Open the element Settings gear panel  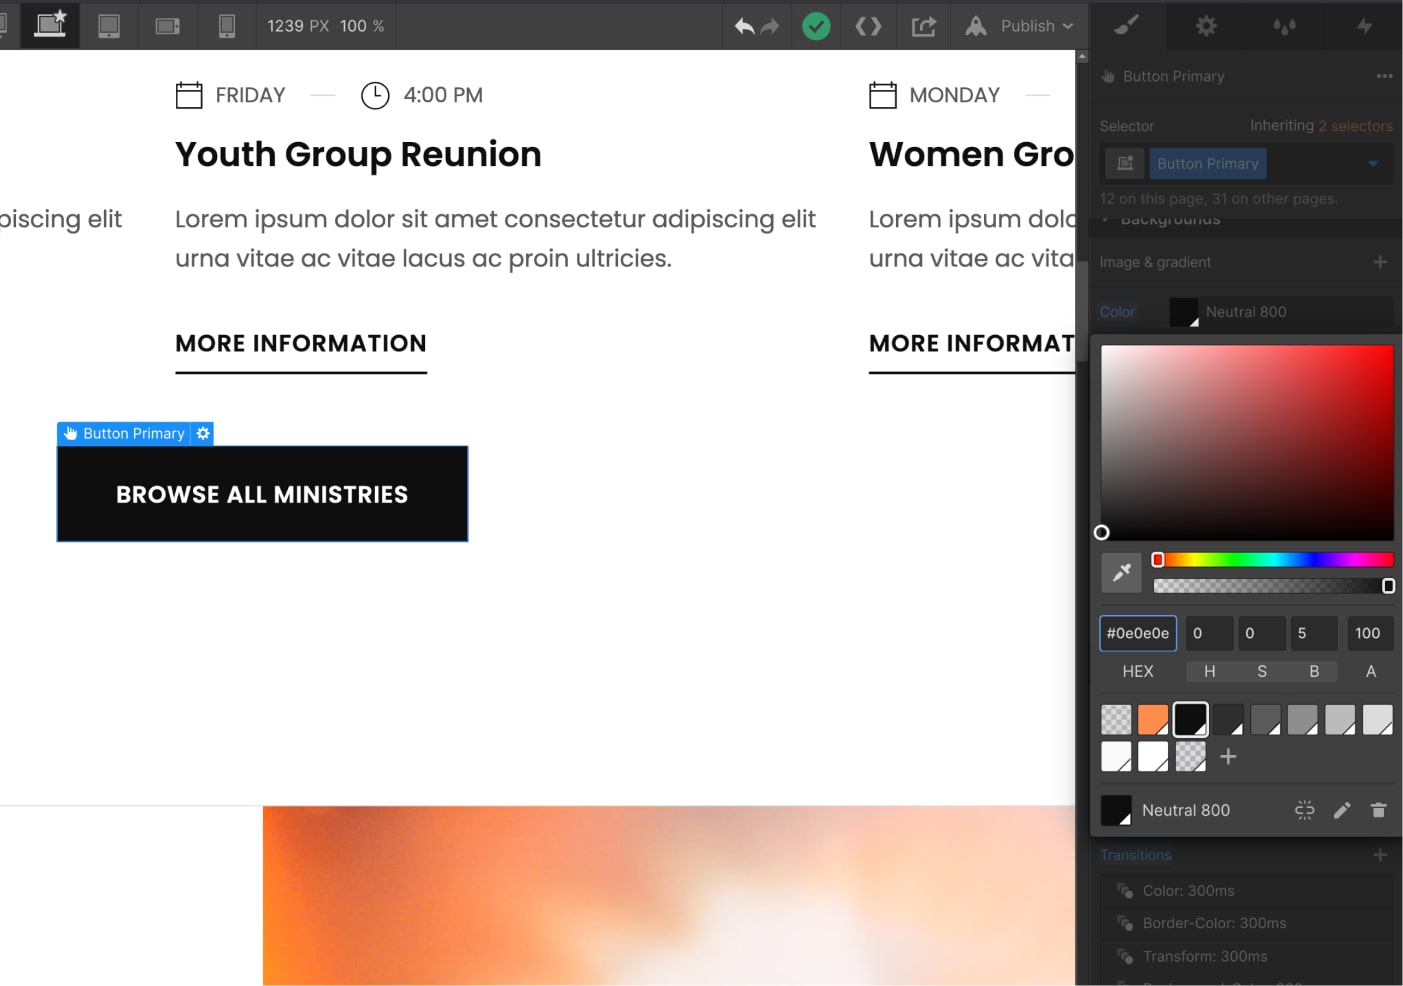pos(1205,26)
